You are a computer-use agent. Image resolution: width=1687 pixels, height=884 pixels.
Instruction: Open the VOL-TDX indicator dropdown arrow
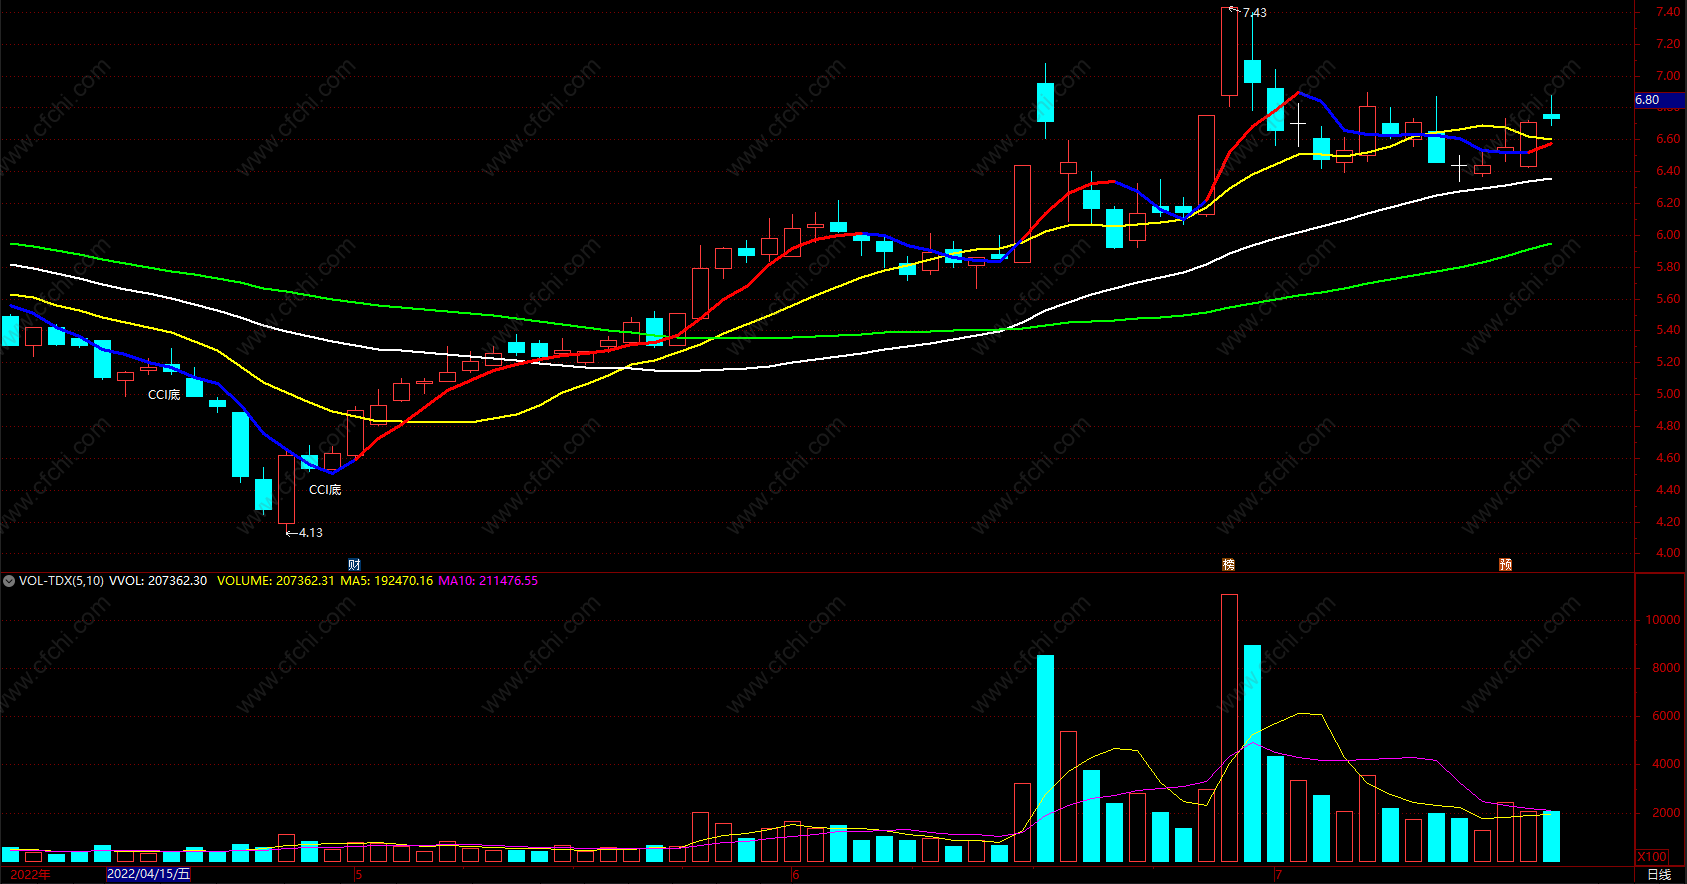(9, 581)
